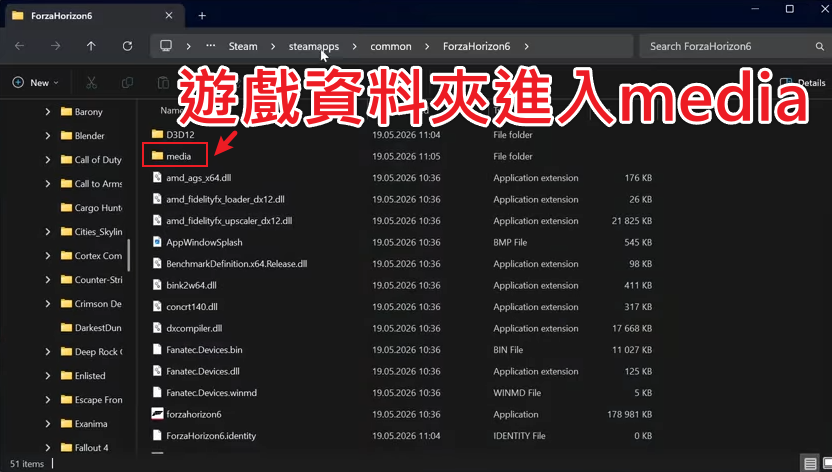Image resolution: width=832 pixels, height=472 pixels.
Task: Open the New item menu
Action: pos(36,83)
